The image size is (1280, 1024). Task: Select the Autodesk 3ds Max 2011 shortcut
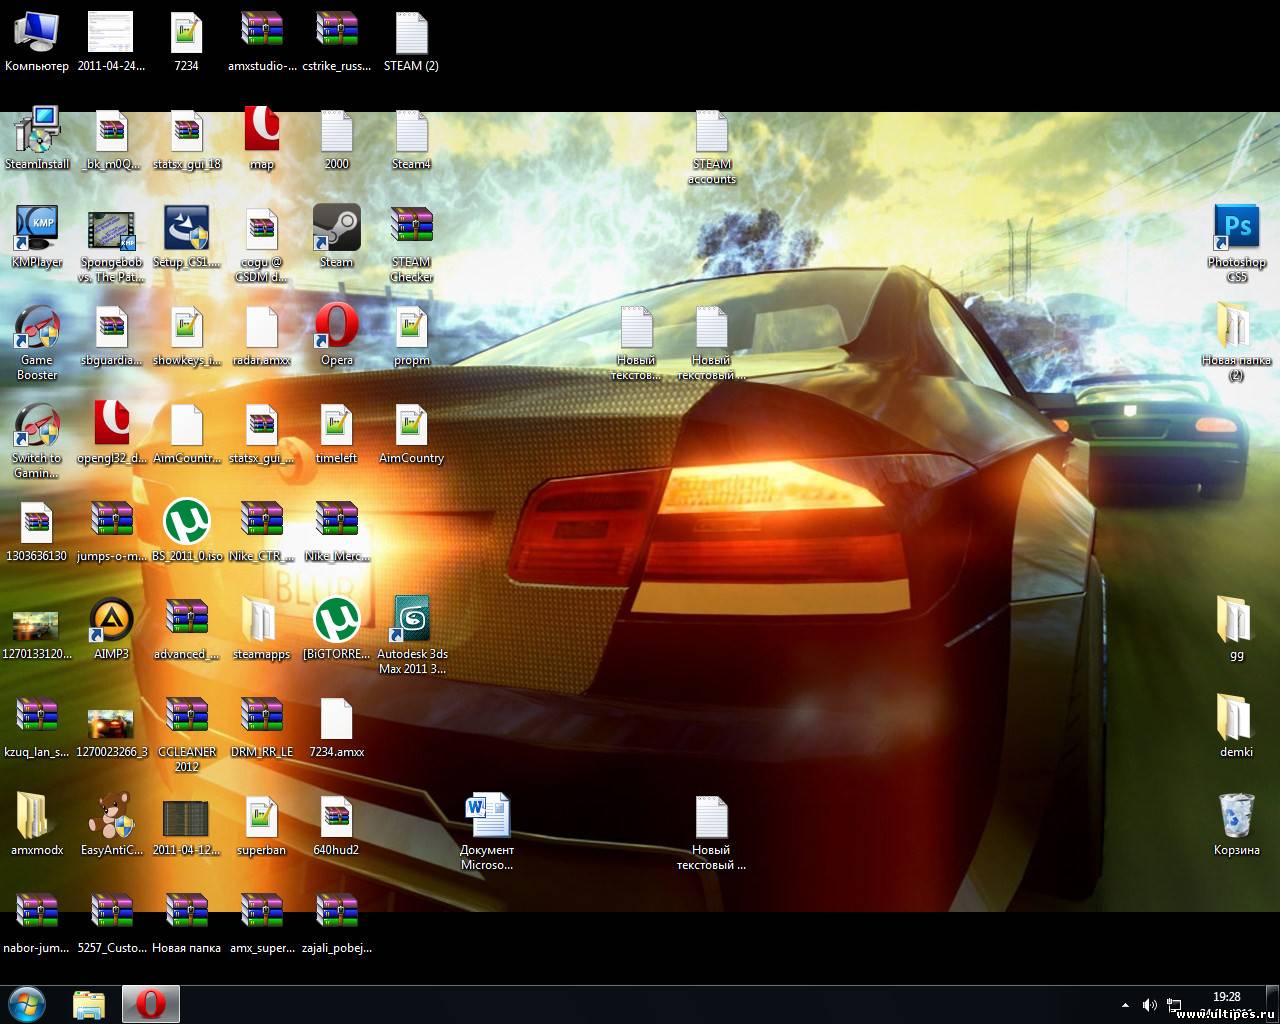point(411,621)
